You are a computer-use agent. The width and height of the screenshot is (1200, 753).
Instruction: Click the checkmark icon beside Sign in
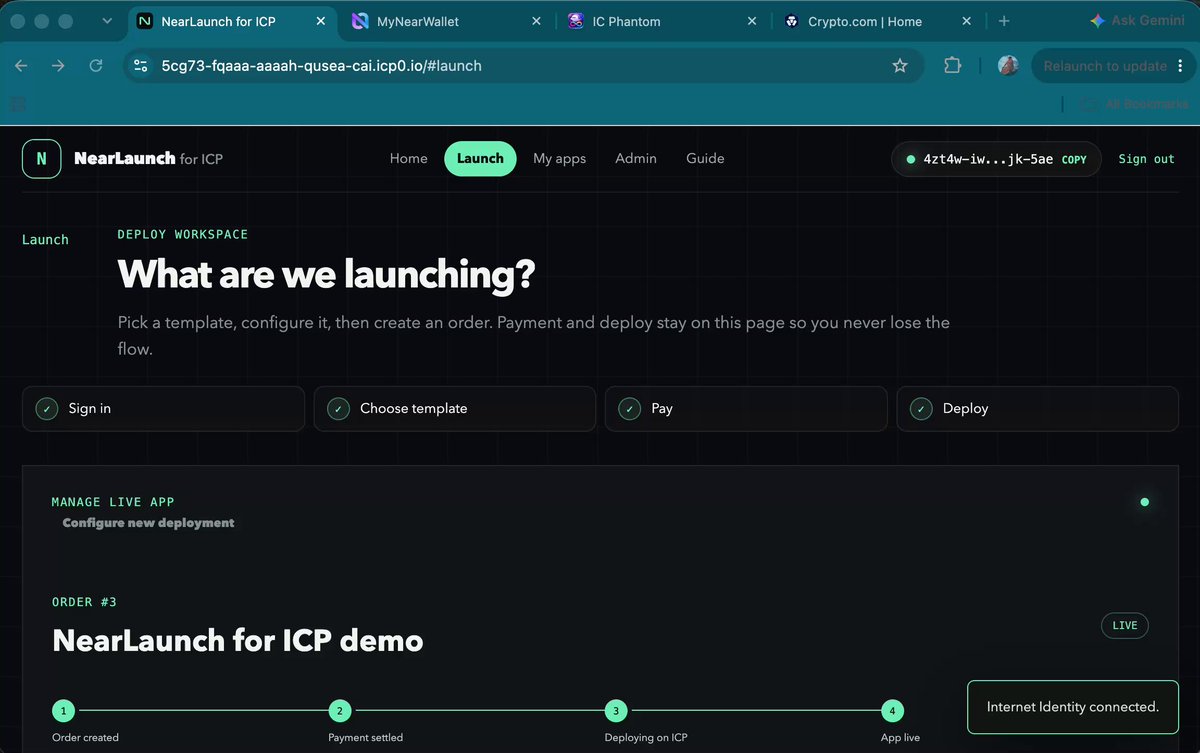[47, 409]
